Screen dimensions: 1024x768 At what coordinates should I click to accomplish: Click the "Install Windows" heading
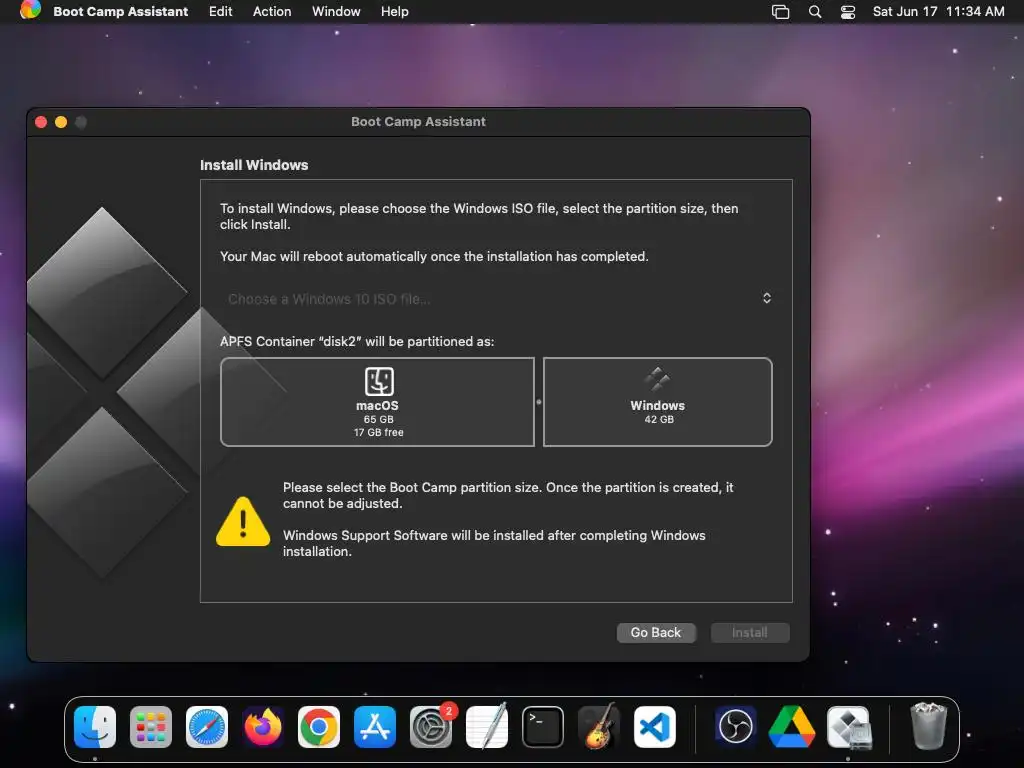click(254, 165)
